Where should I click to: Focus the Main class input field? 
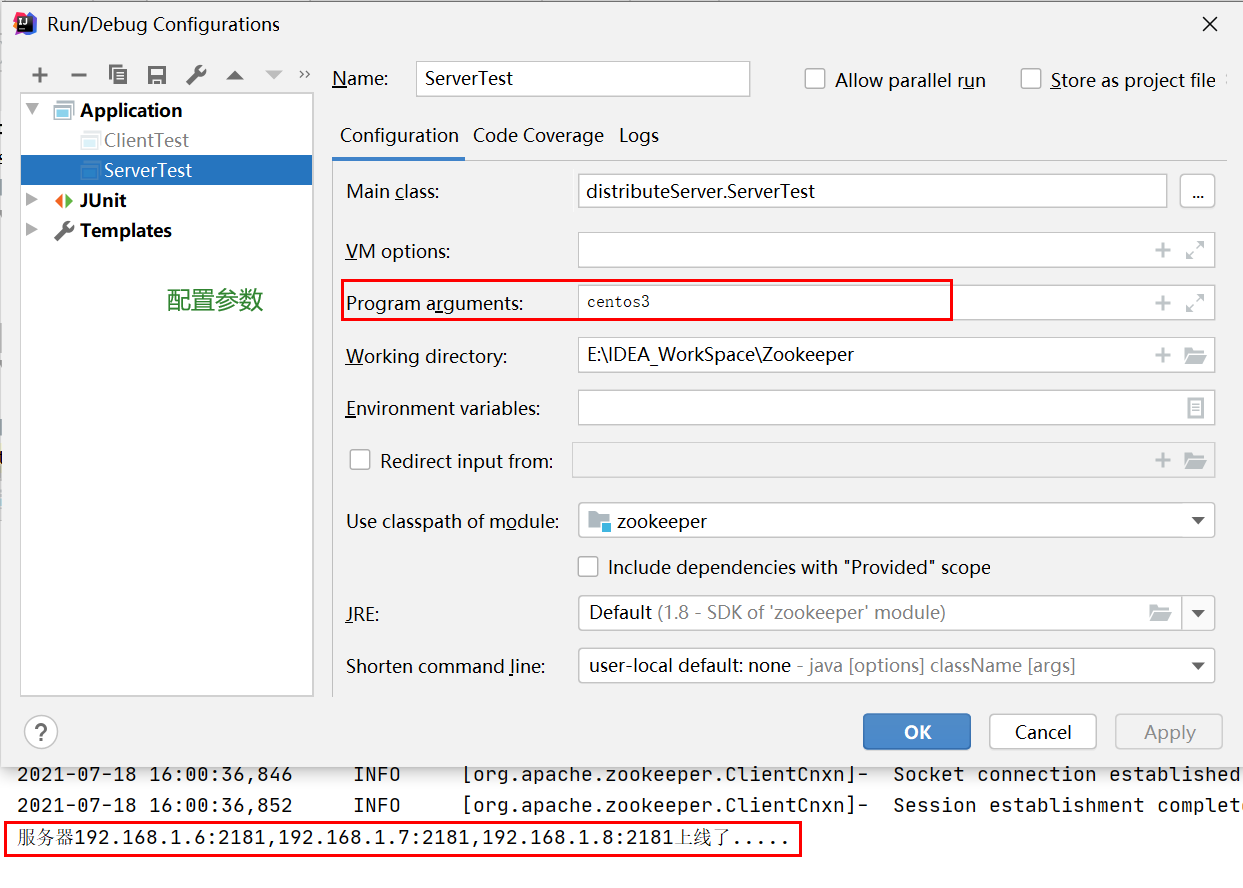[872, 191]
